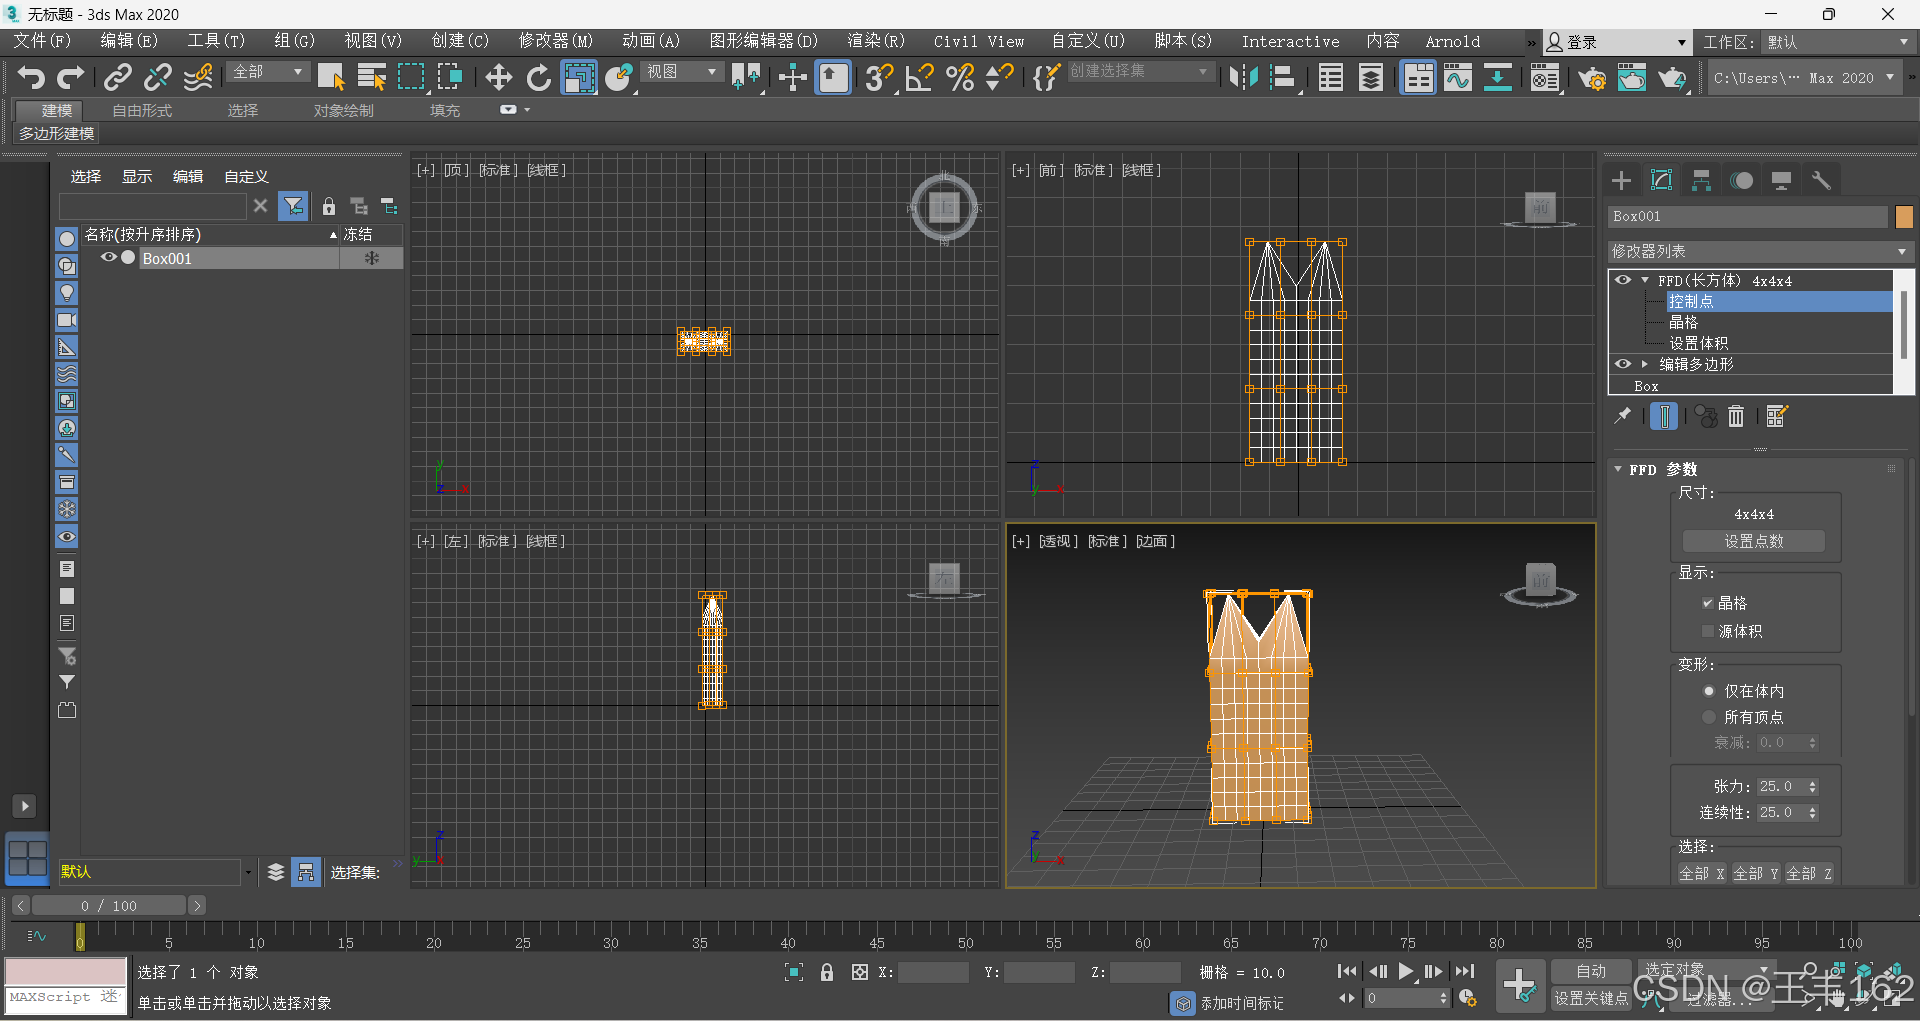
Task: Activate the Rotate tool
Action: click(539, 77)
